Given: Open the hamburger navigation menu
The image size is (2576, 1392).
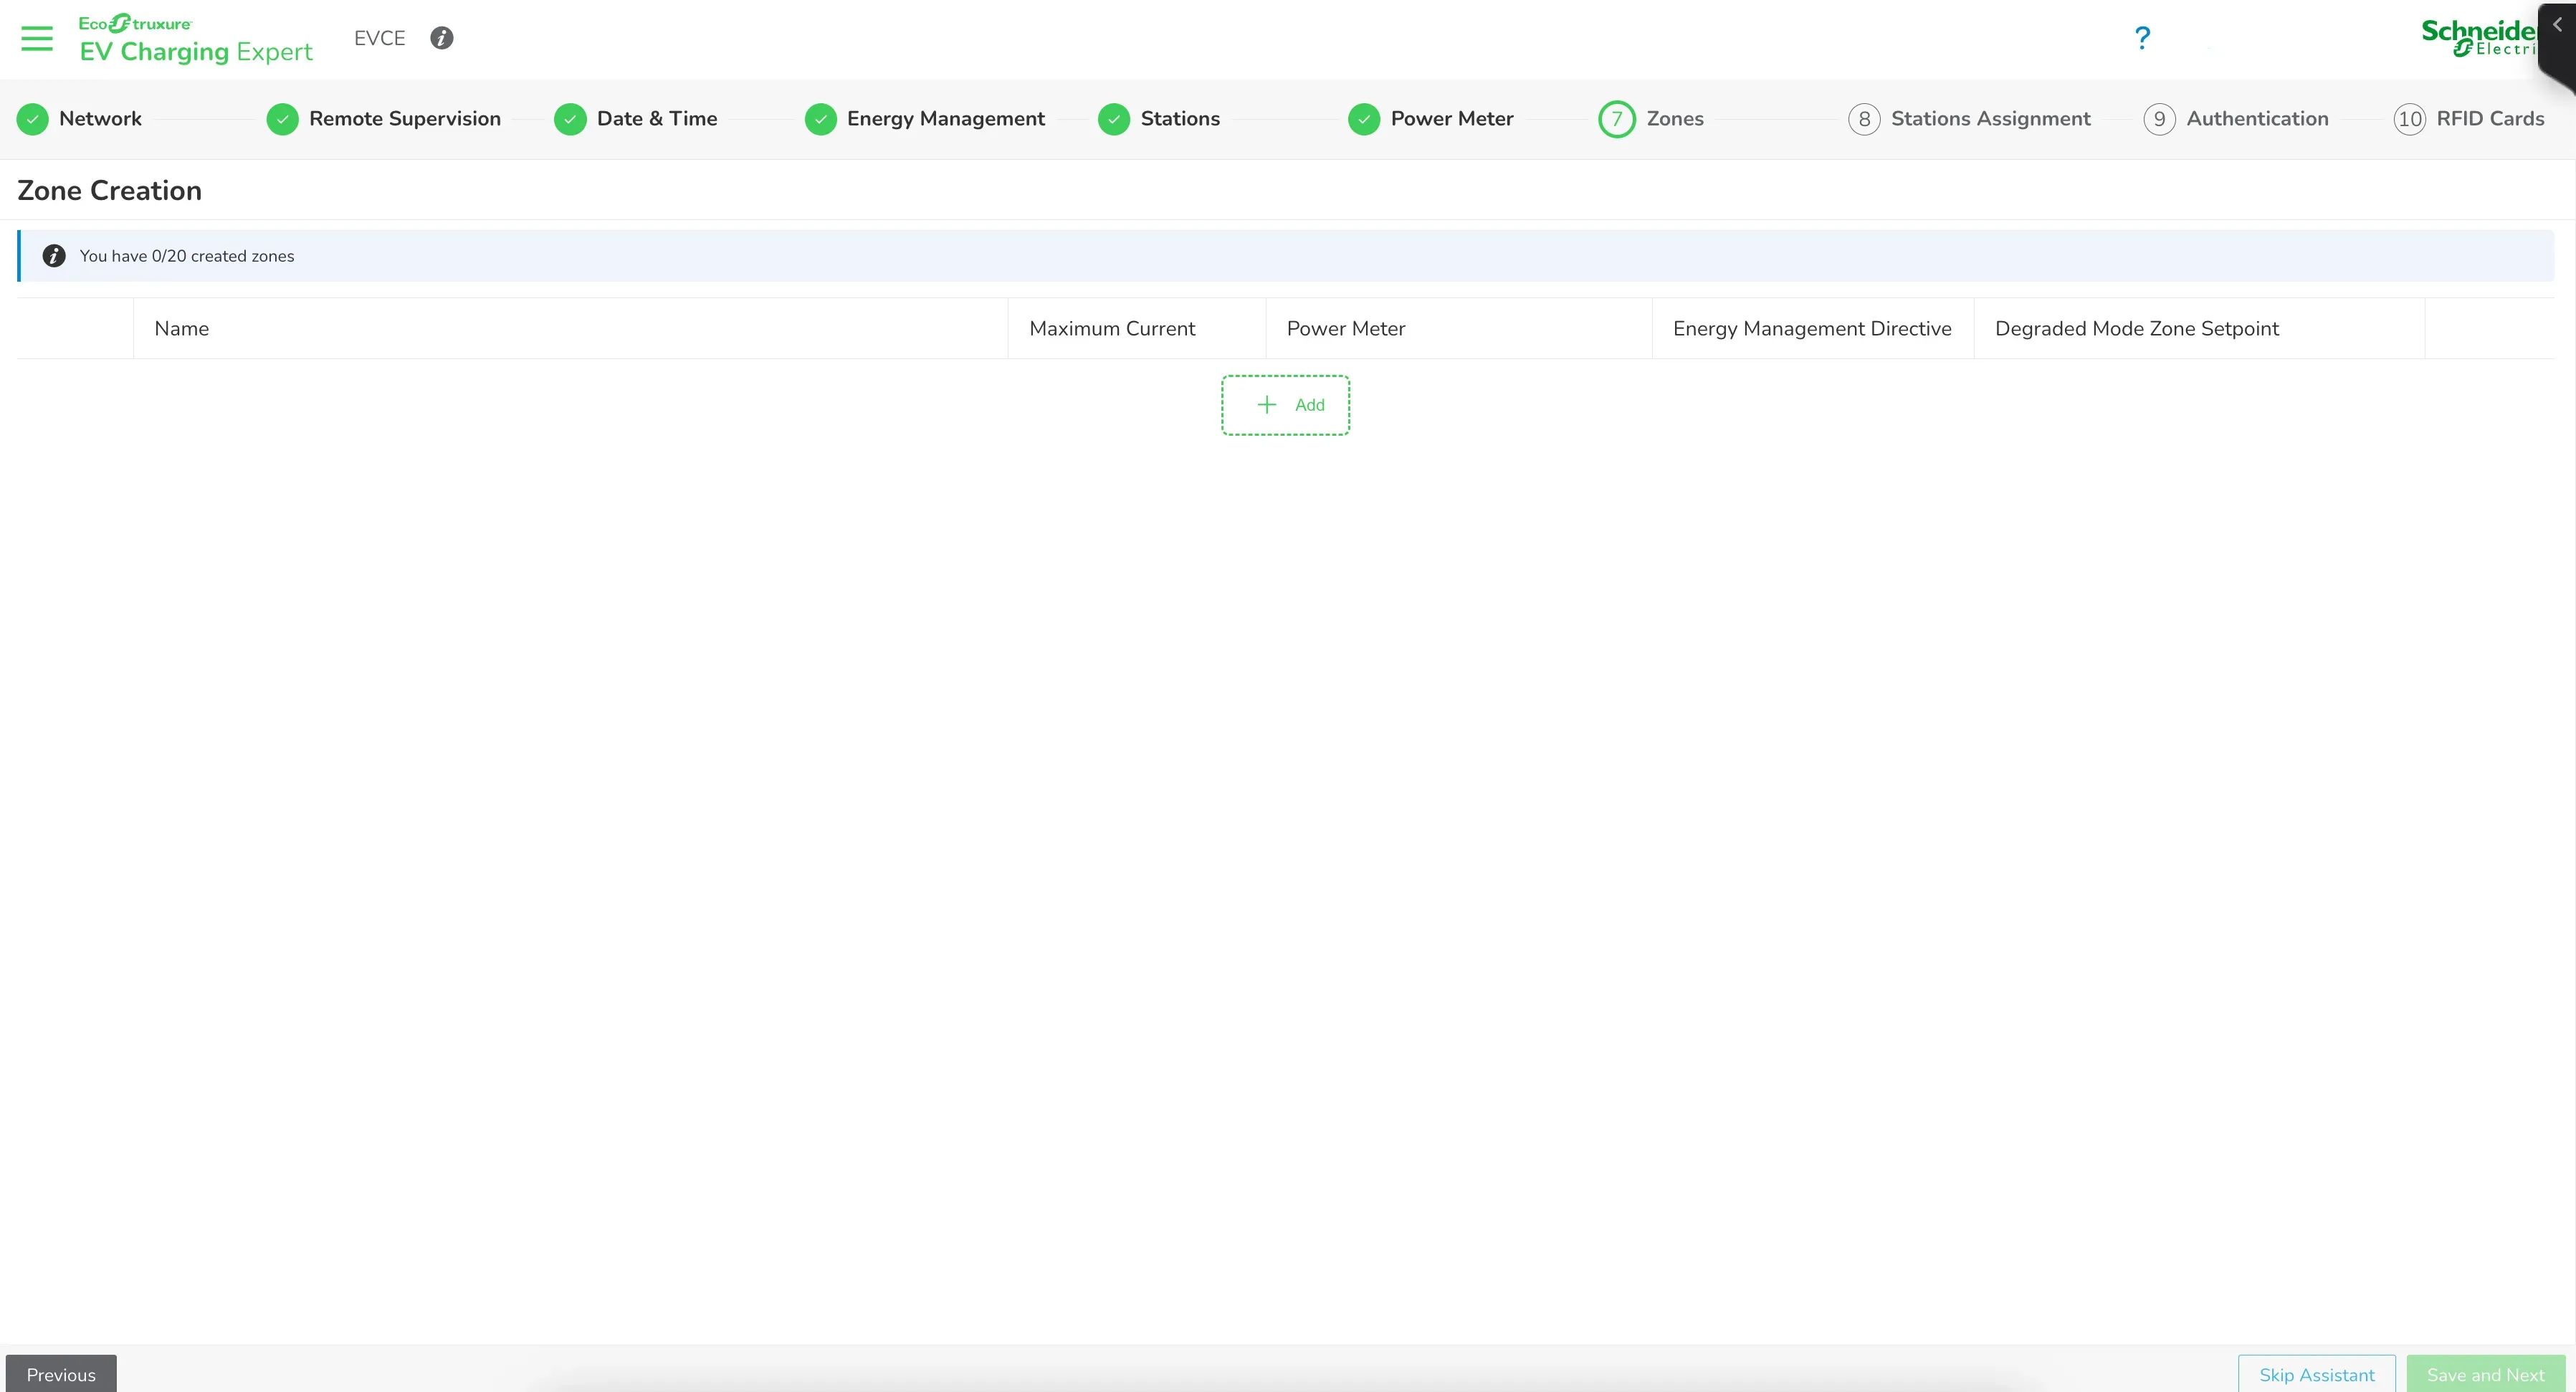Looking at the screenshot, I should click(37, 39).
